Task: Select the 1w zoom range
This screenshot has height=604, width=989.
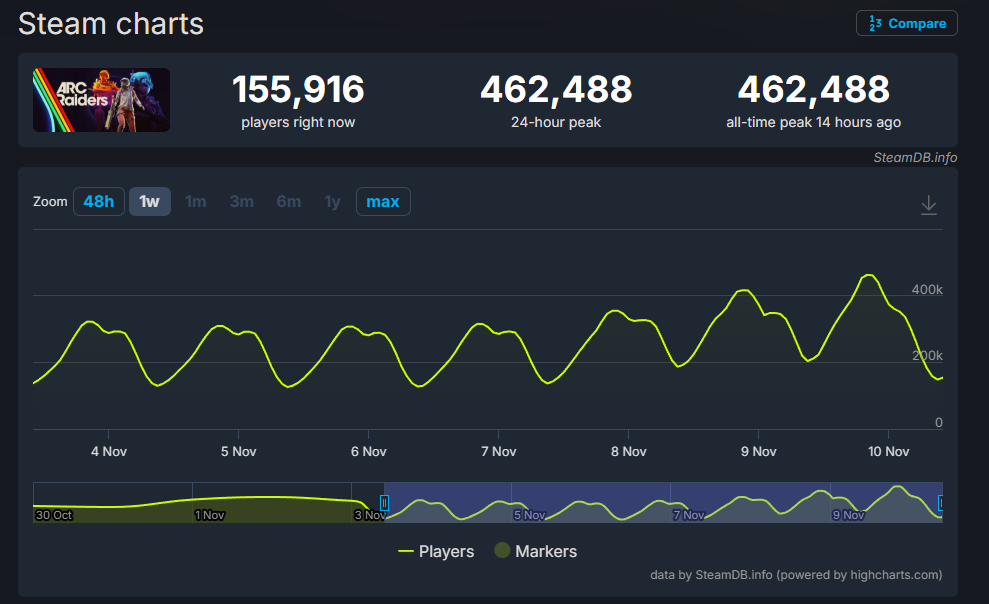Action: [149, 202]
